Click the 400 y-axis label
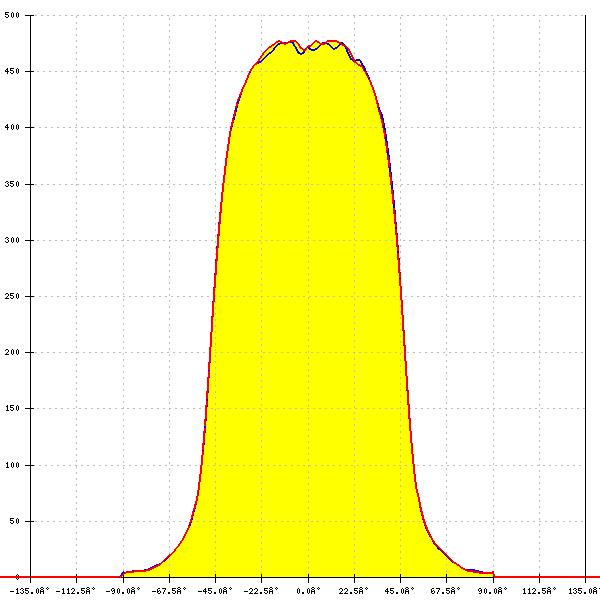 click(x=11, y=127)
